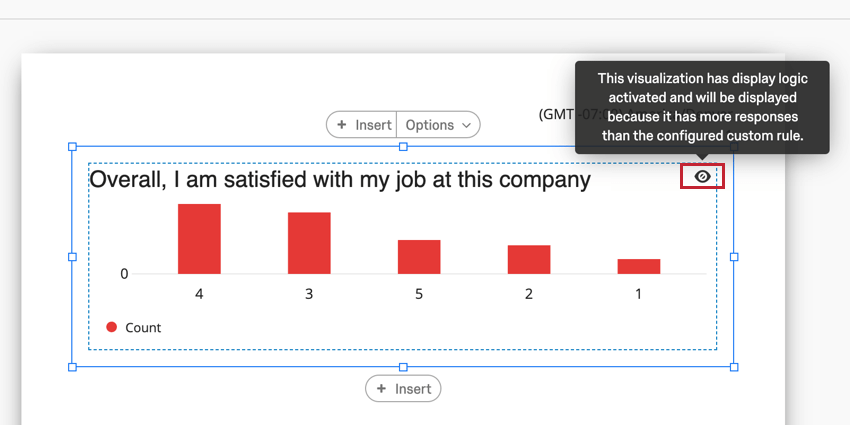Click the chart title text
This screenshot has height=425, width=850.
(340, 180)
